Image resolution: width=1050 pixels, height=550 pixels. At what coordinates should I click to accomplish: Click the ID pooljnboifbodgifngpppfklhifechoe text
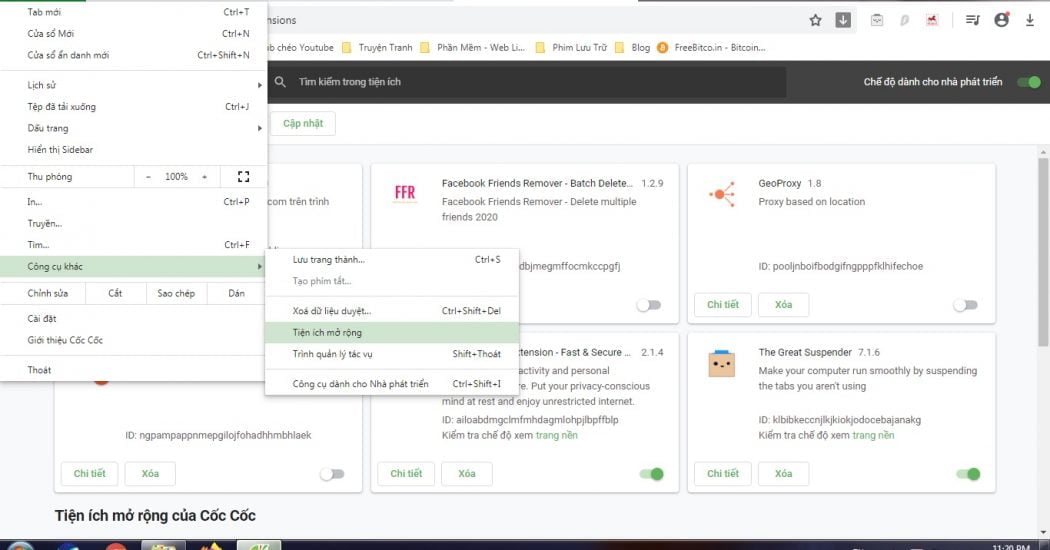pyautogui.click(x=840, y=267)
